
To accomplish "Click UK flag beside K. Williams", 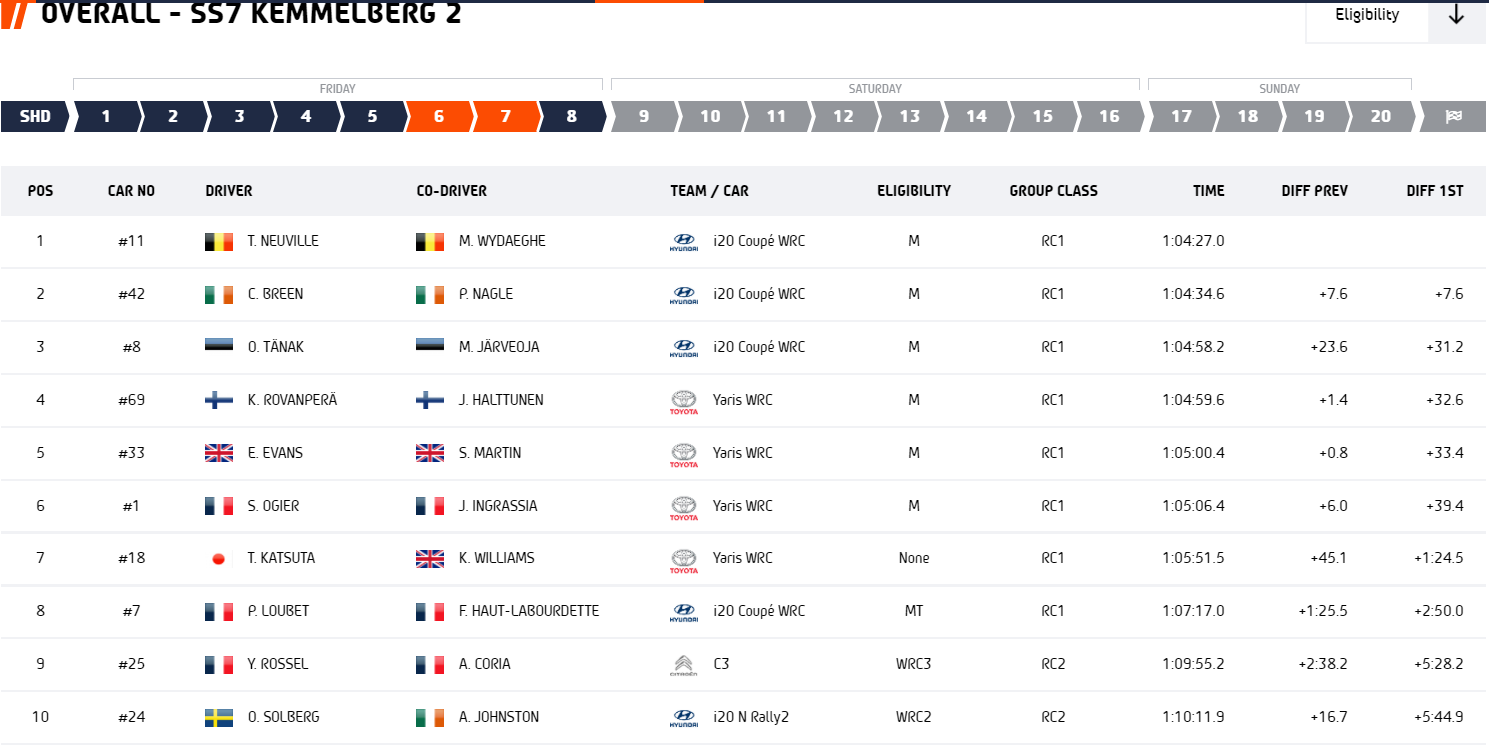I will 430,558.
